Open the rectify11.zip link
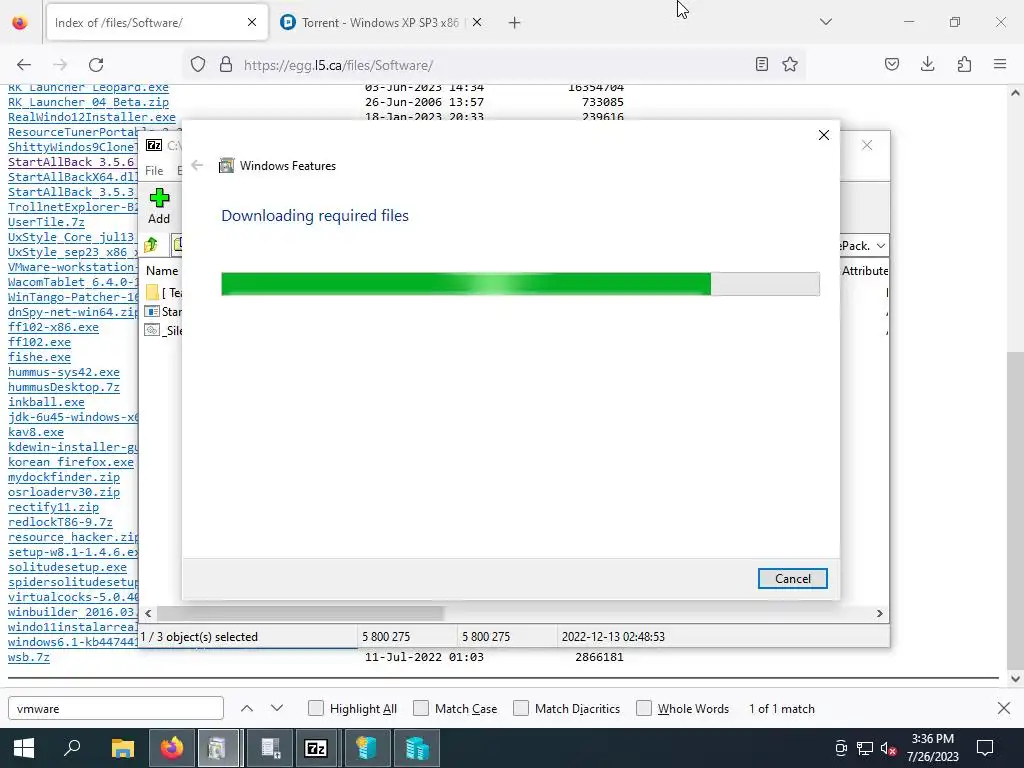 54,507
